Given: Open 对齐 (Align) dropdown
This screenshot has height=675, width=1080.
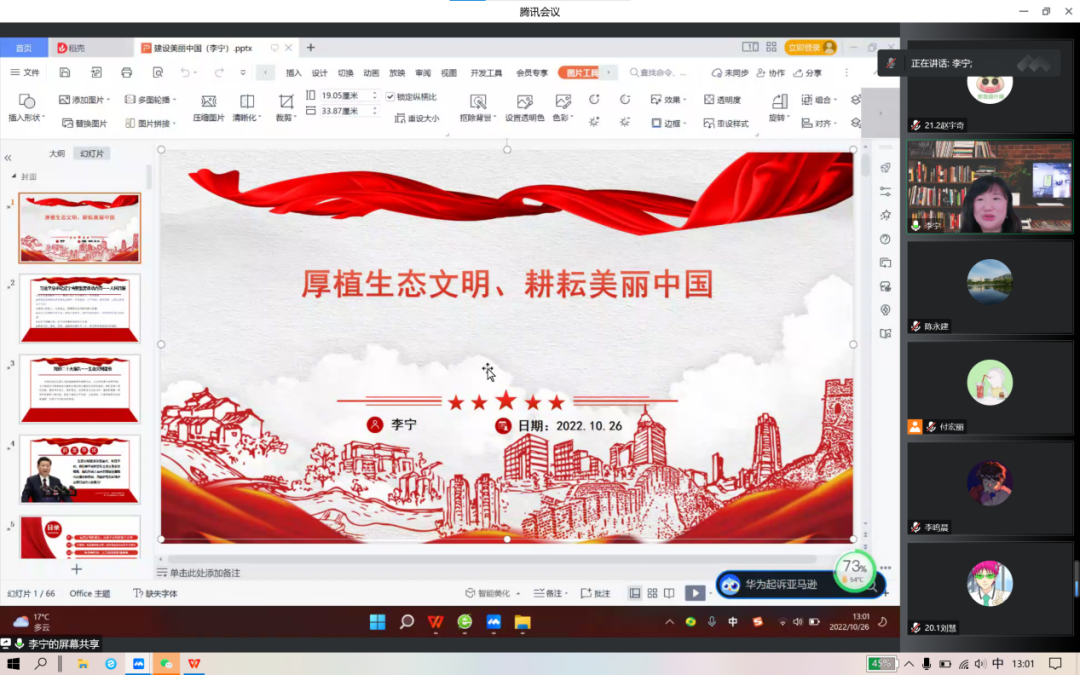Looking at the screenshot, I should click(x=819, y=123).
